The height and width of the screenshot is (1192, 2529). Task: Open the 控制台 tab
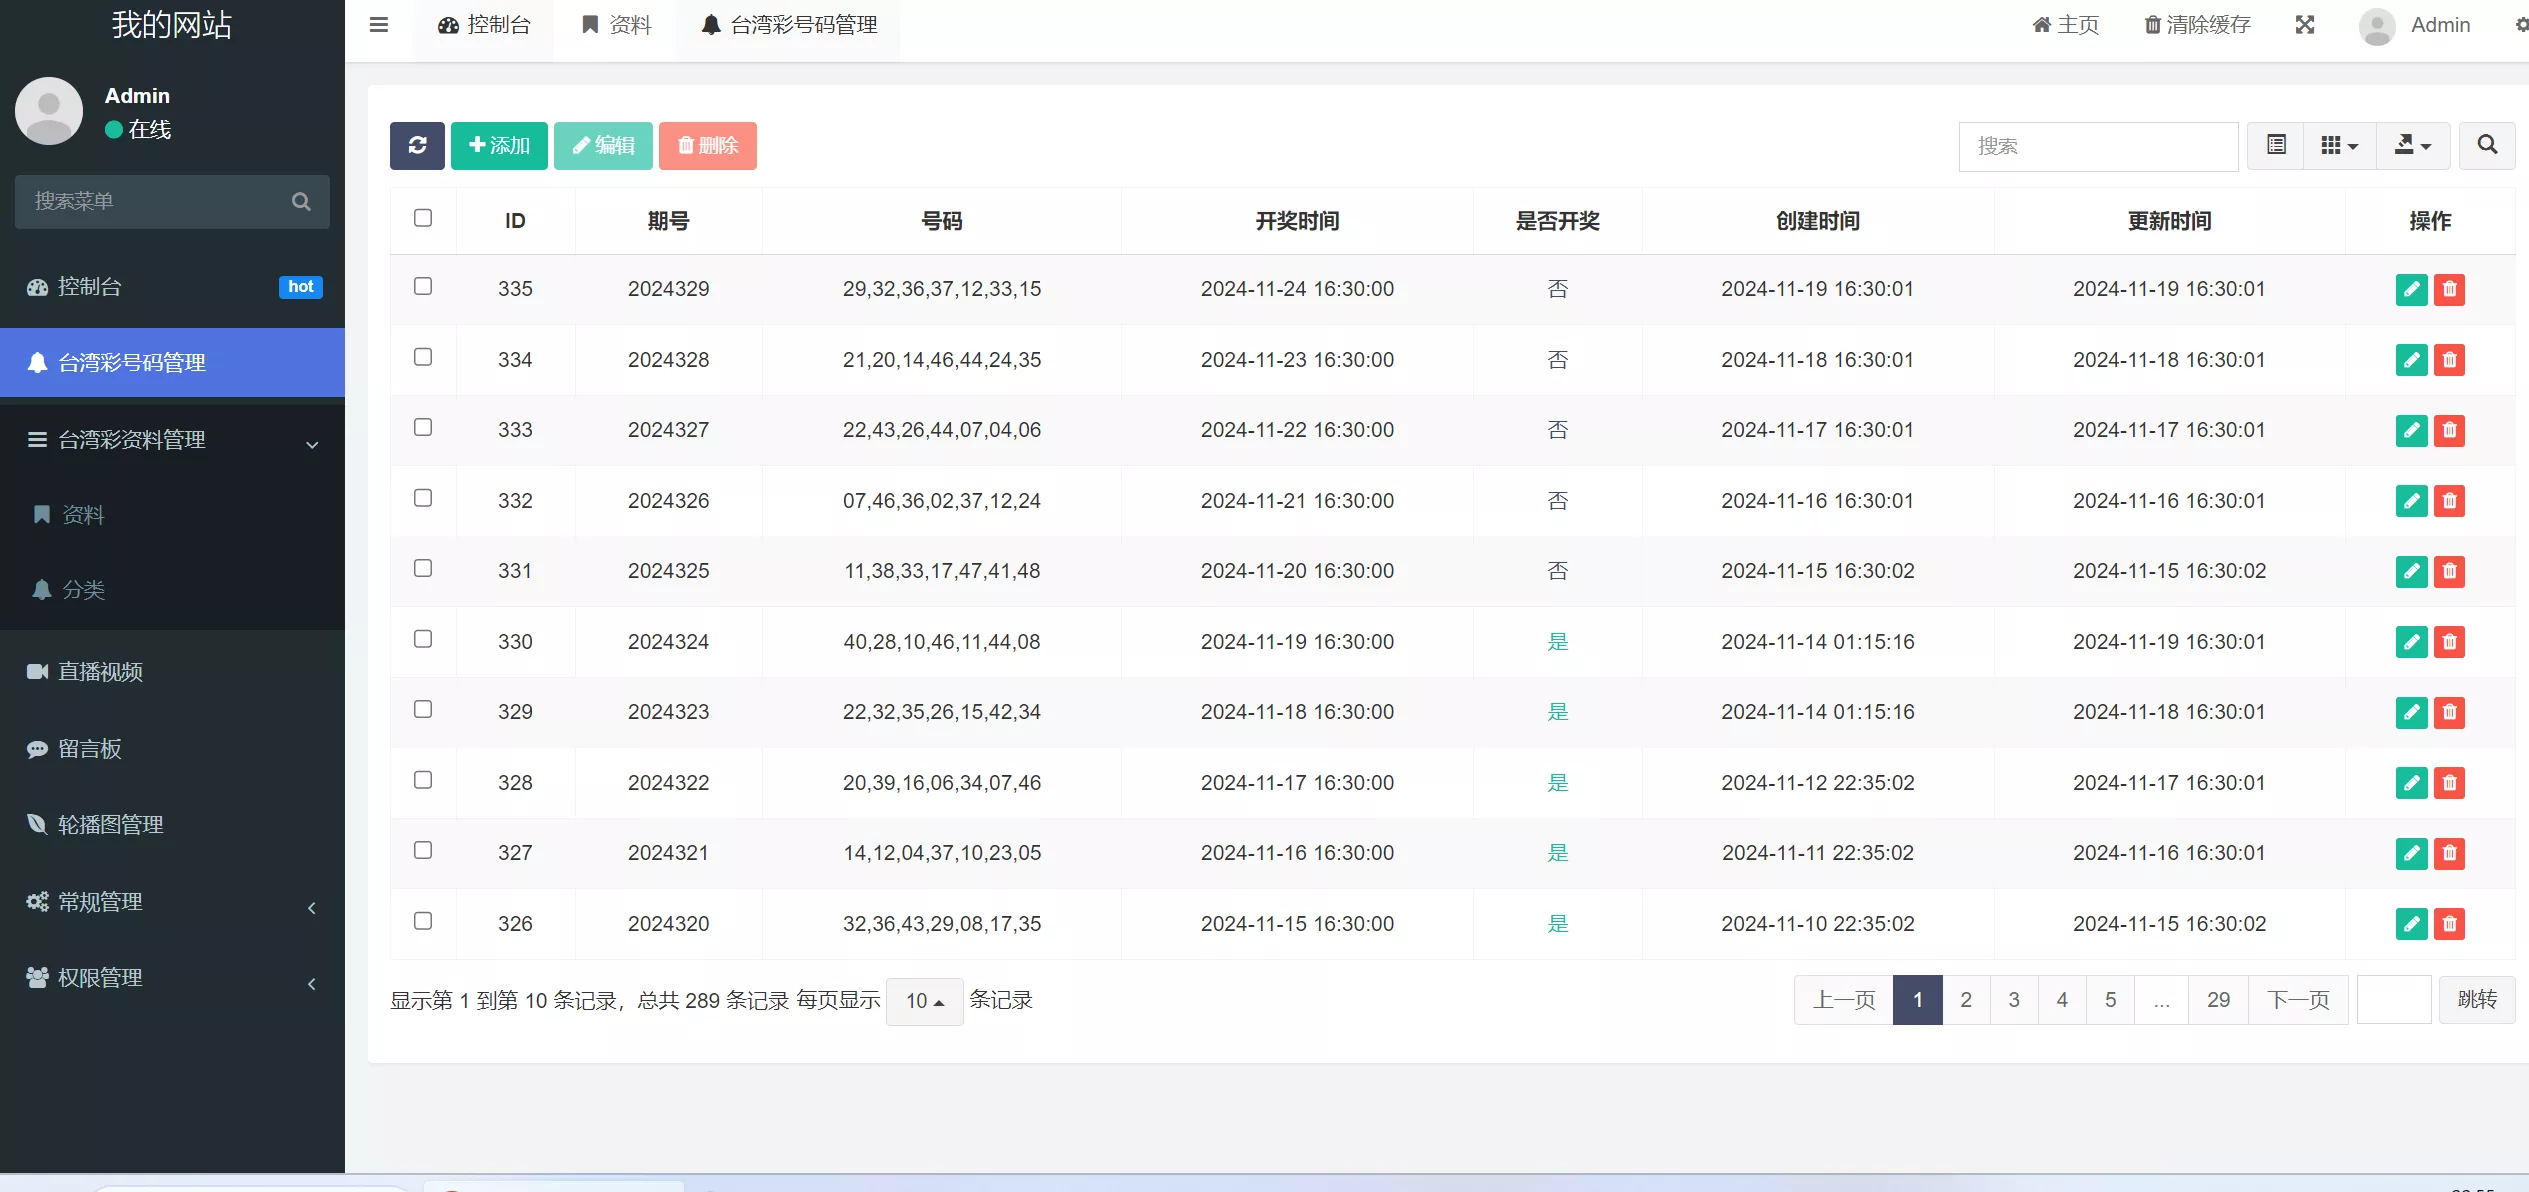tap(484, 24)
